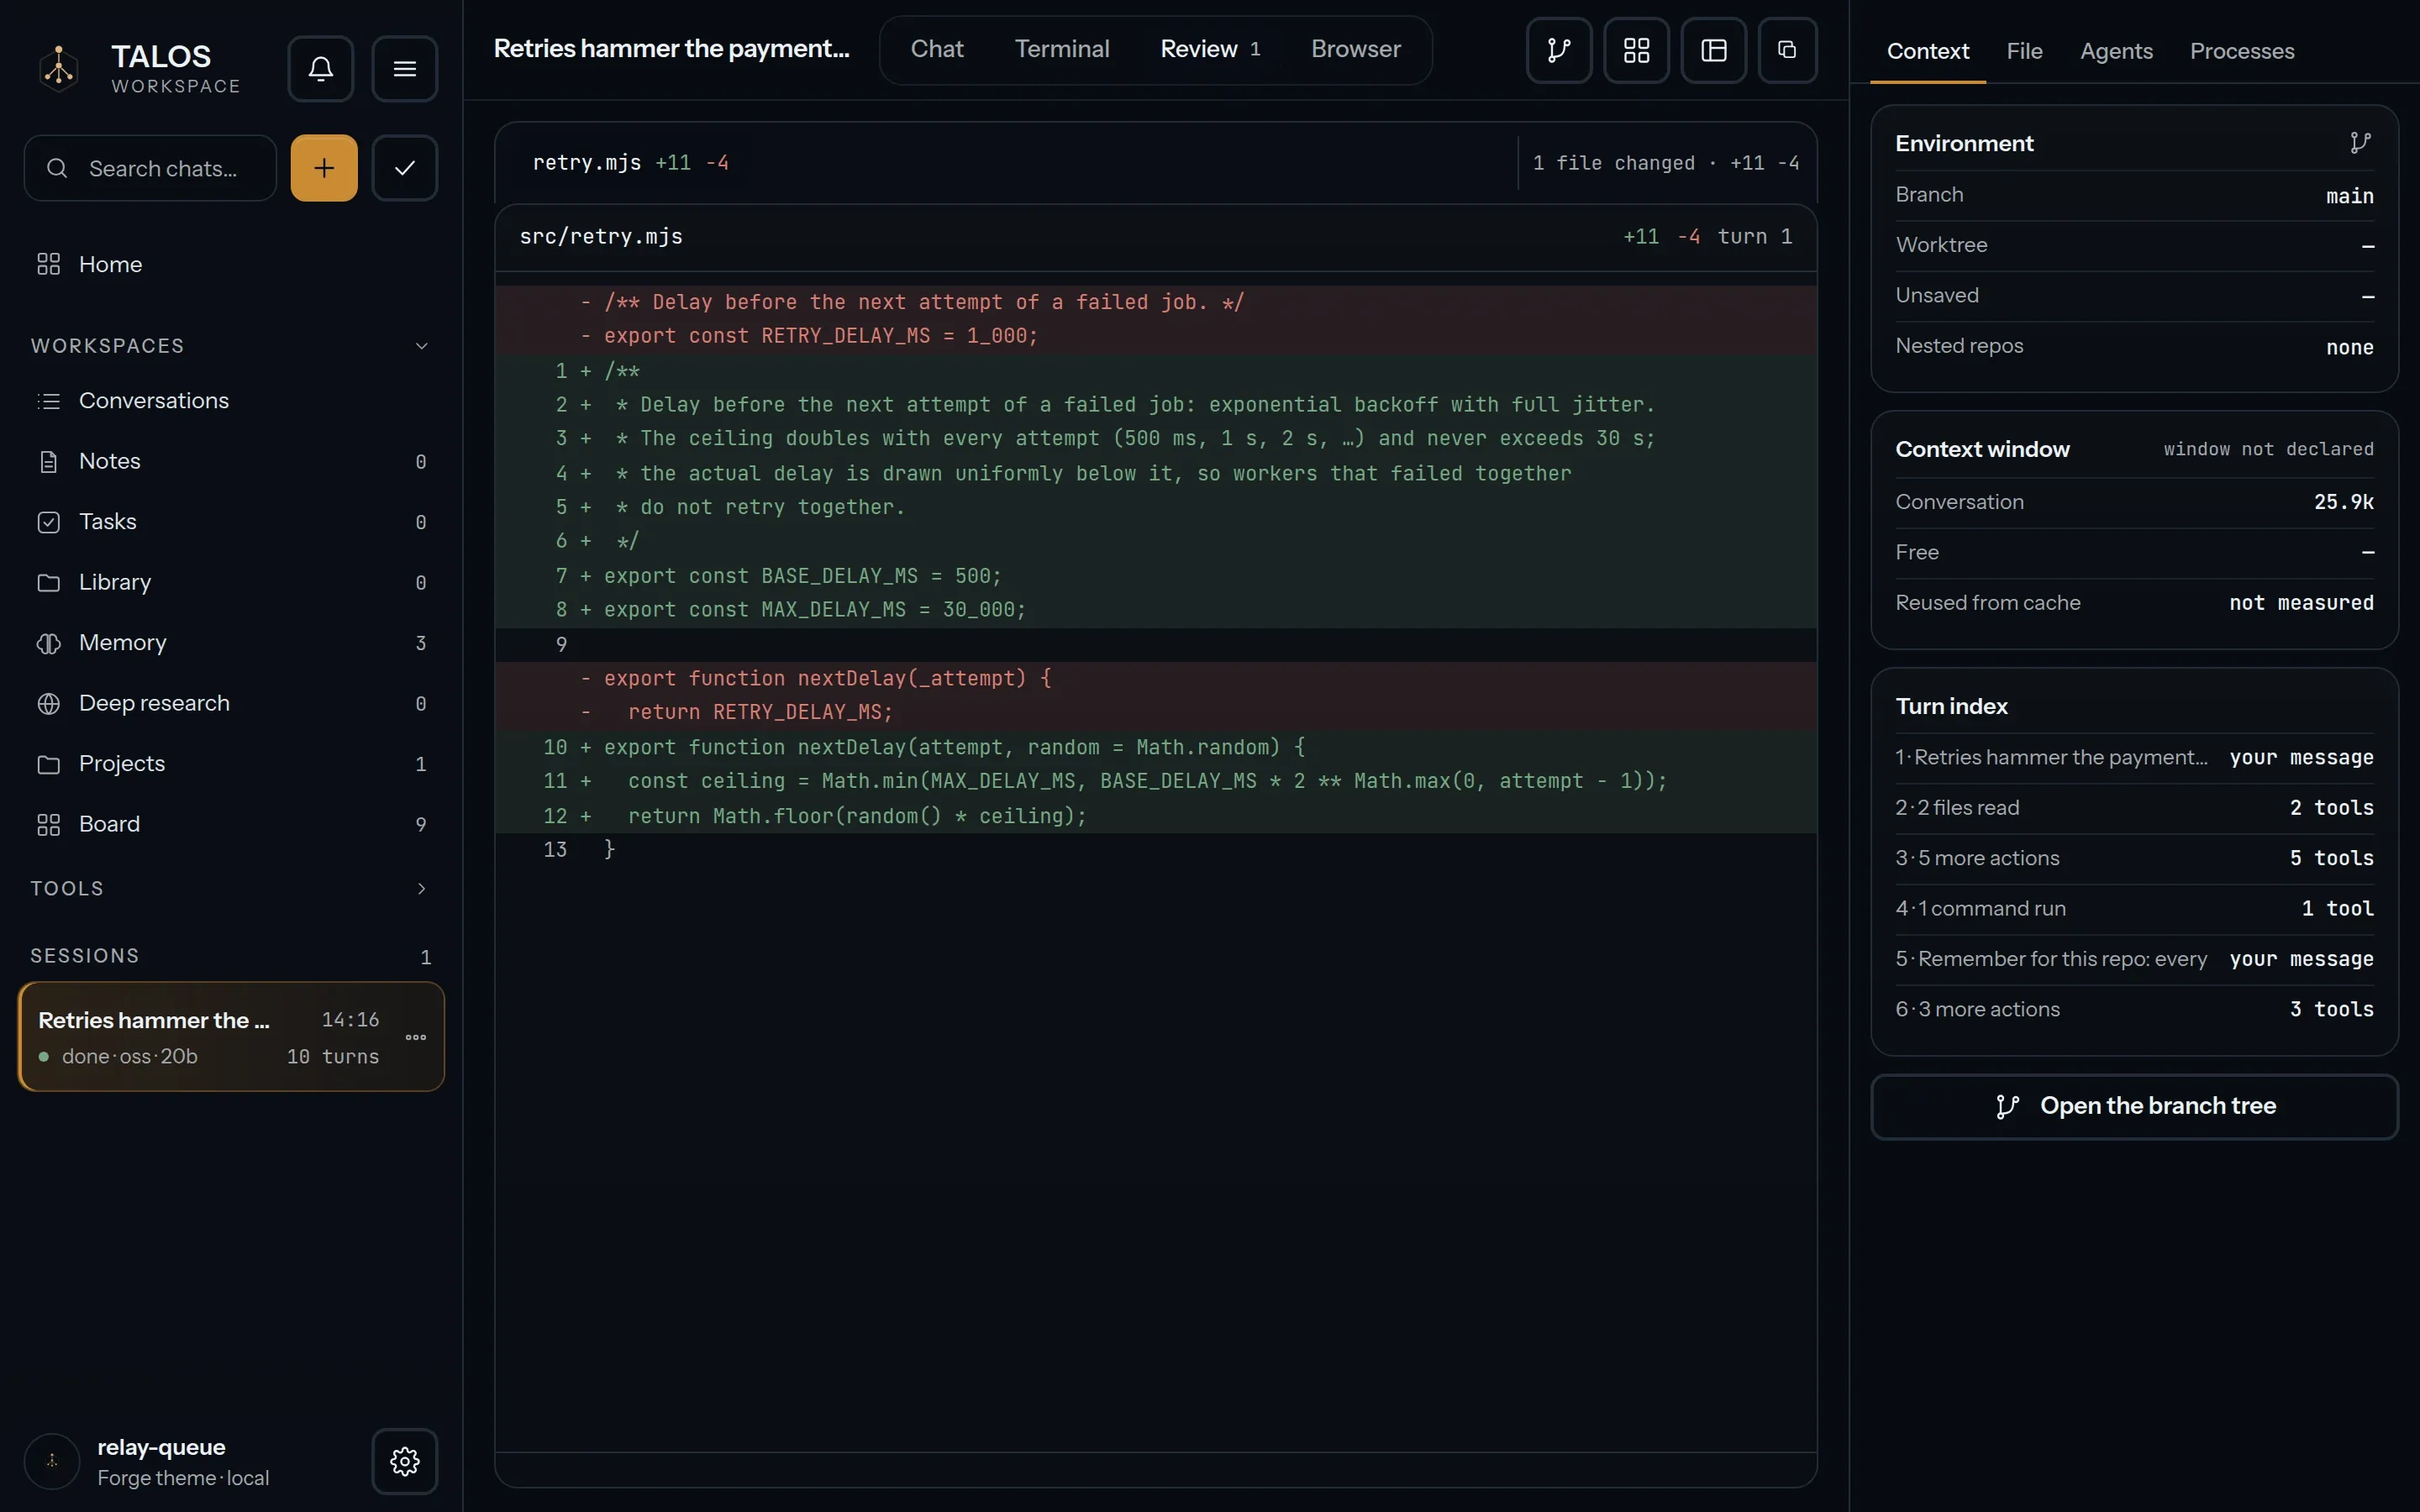
Task: Click the branch icon in Environment card
Action: pos(2360,143)
